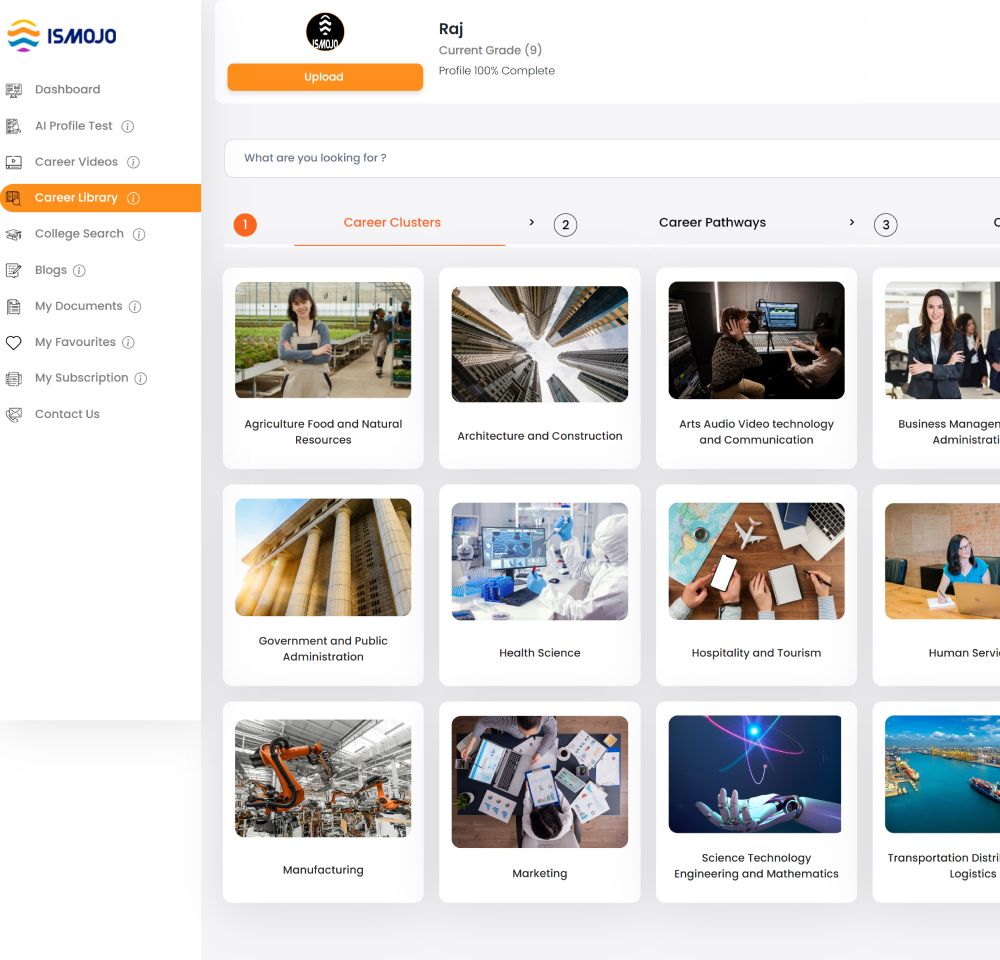Click the My Documents sidebar icon
This screenshot has height=960, width=1000.
click(x=13, y=306)
